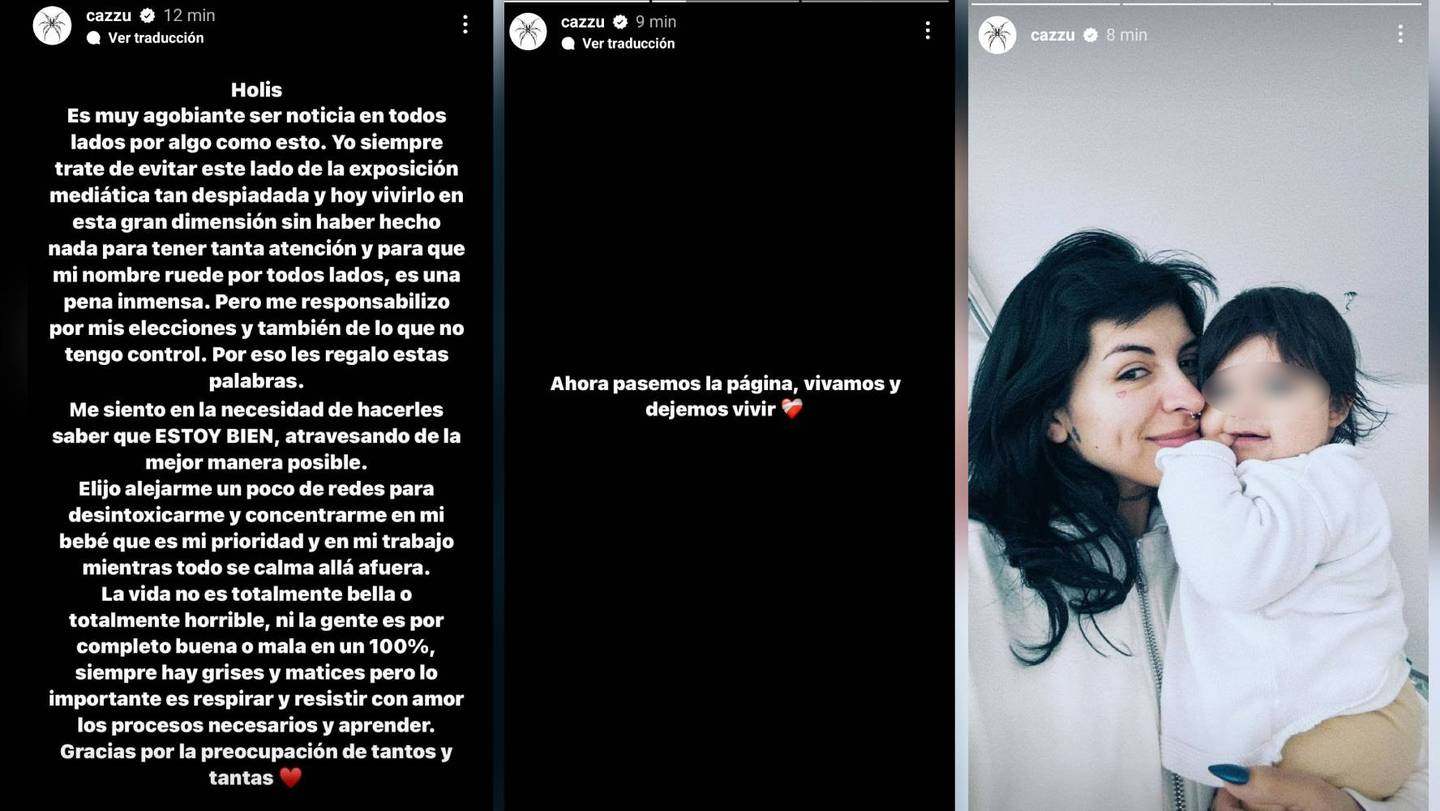The image size is (1440, 811).
Task: Open cazzu spider avatar in second story
Action: pos(528,32)
